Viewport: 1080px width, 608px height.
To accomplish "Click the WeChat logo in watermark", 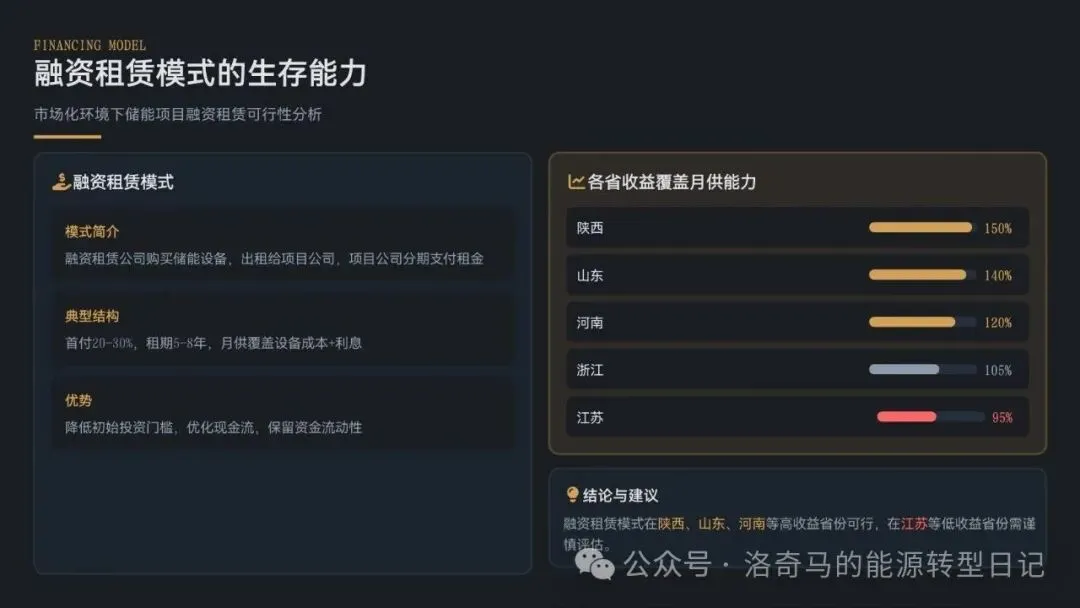I will 598,566.
